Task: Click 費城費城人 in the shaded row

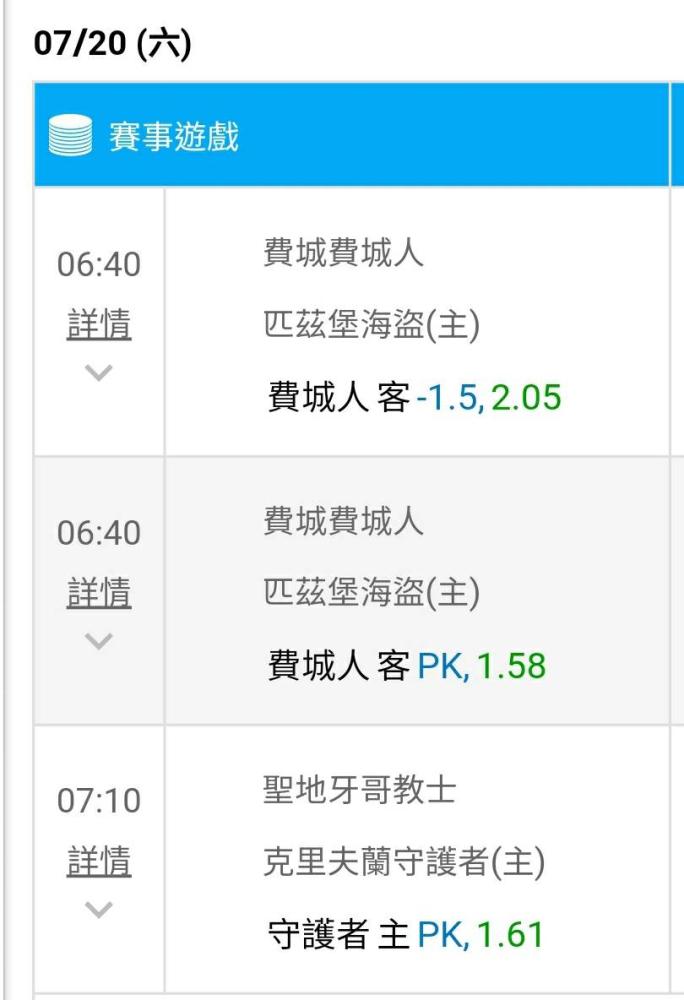Action: 344,520
